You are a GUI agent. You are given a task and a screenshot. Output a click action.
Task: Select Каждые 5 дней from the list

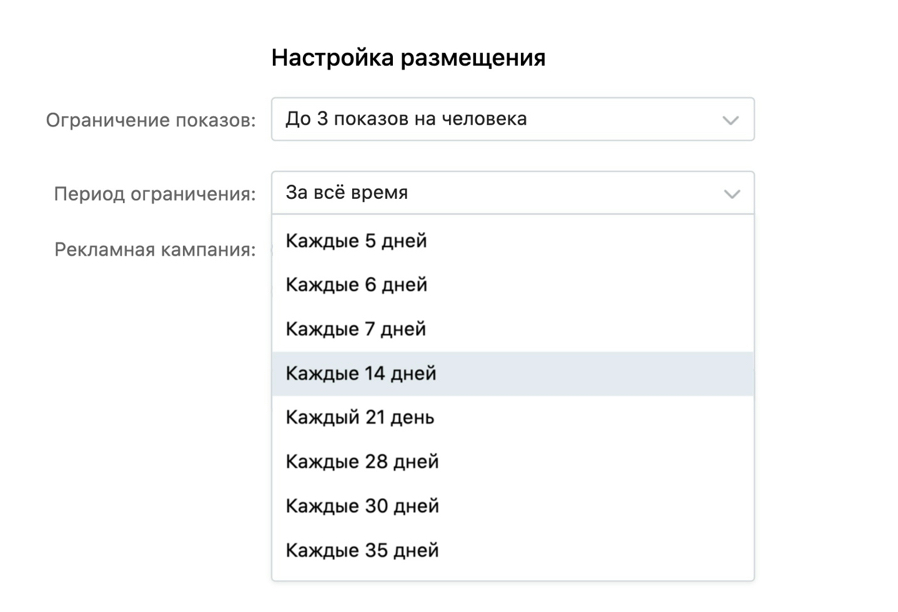tap(357, 240)
